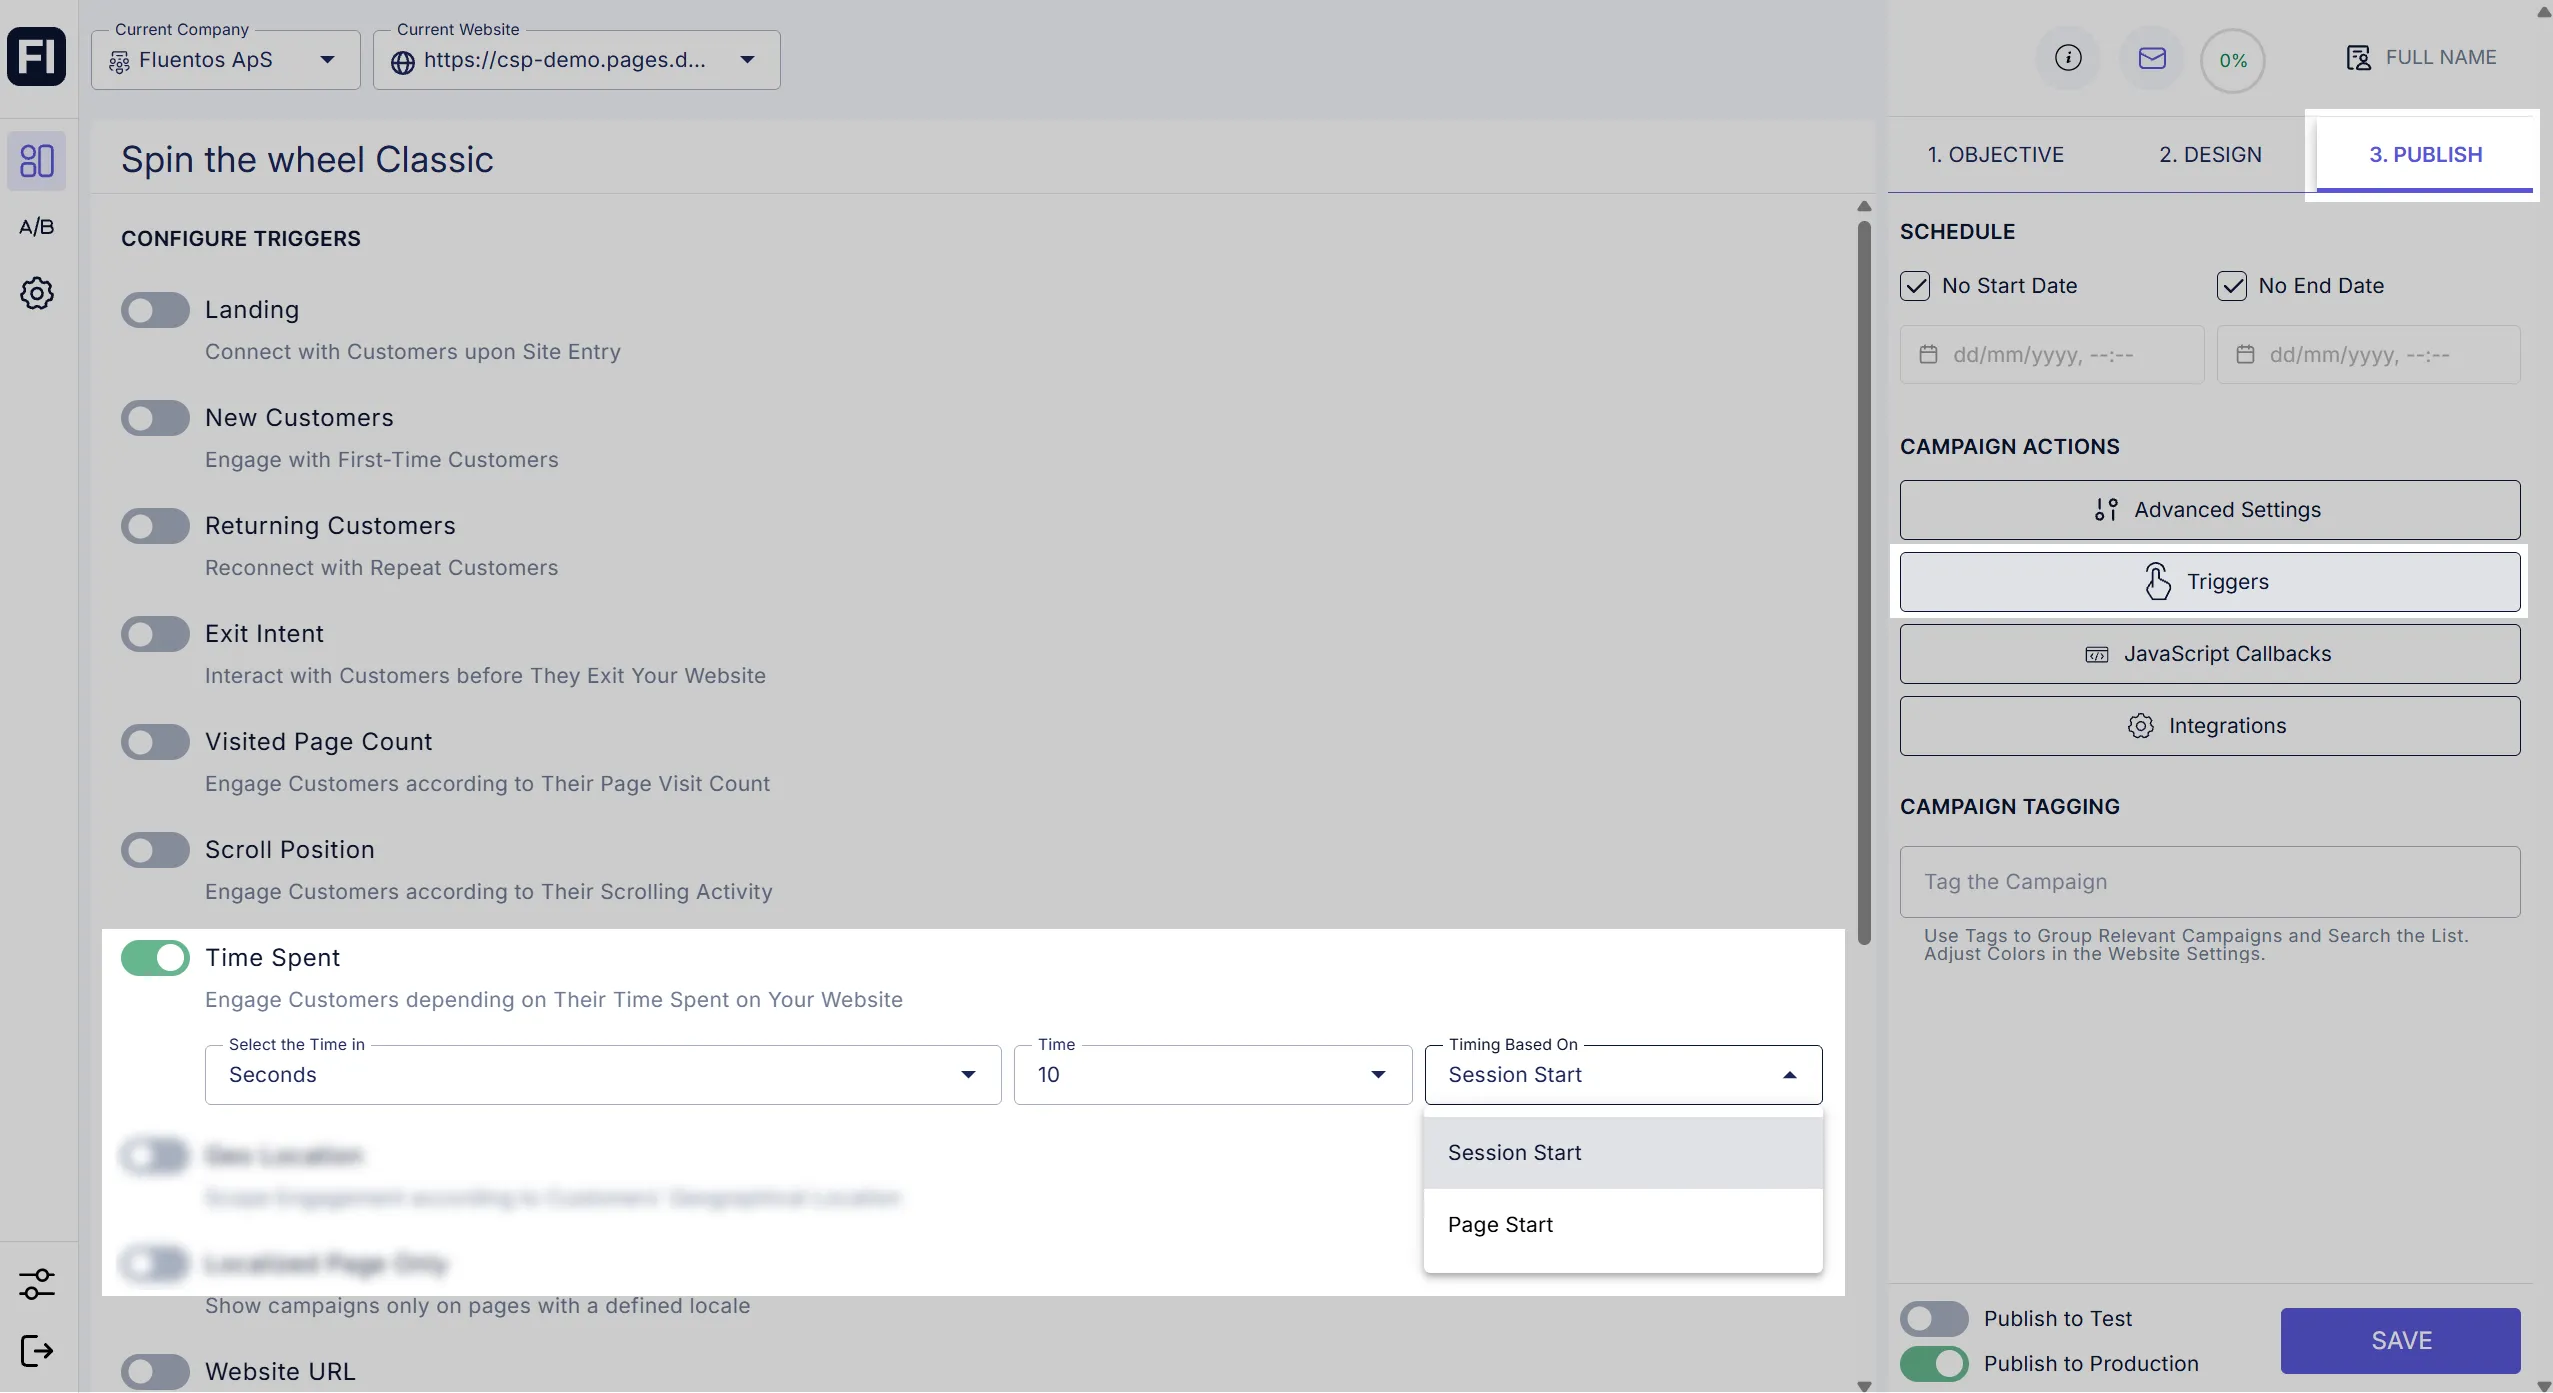Uncheck the No Start Date checkbox

1915,286
